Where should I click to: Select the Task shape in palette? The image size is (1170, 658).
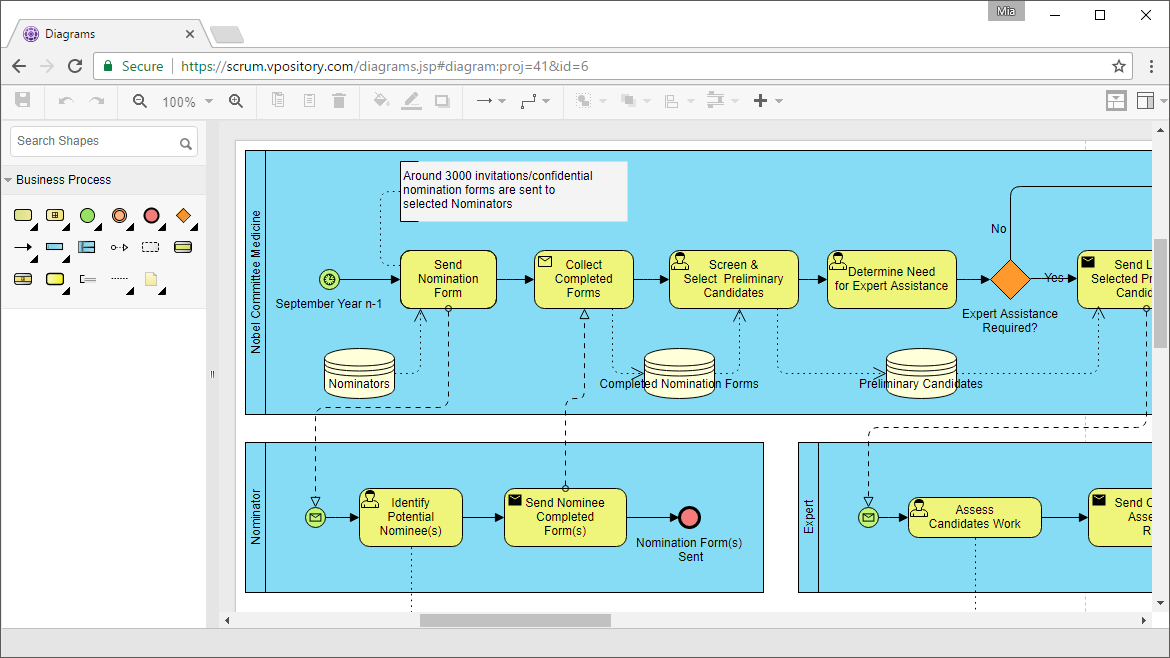click(x=23, y=216)
